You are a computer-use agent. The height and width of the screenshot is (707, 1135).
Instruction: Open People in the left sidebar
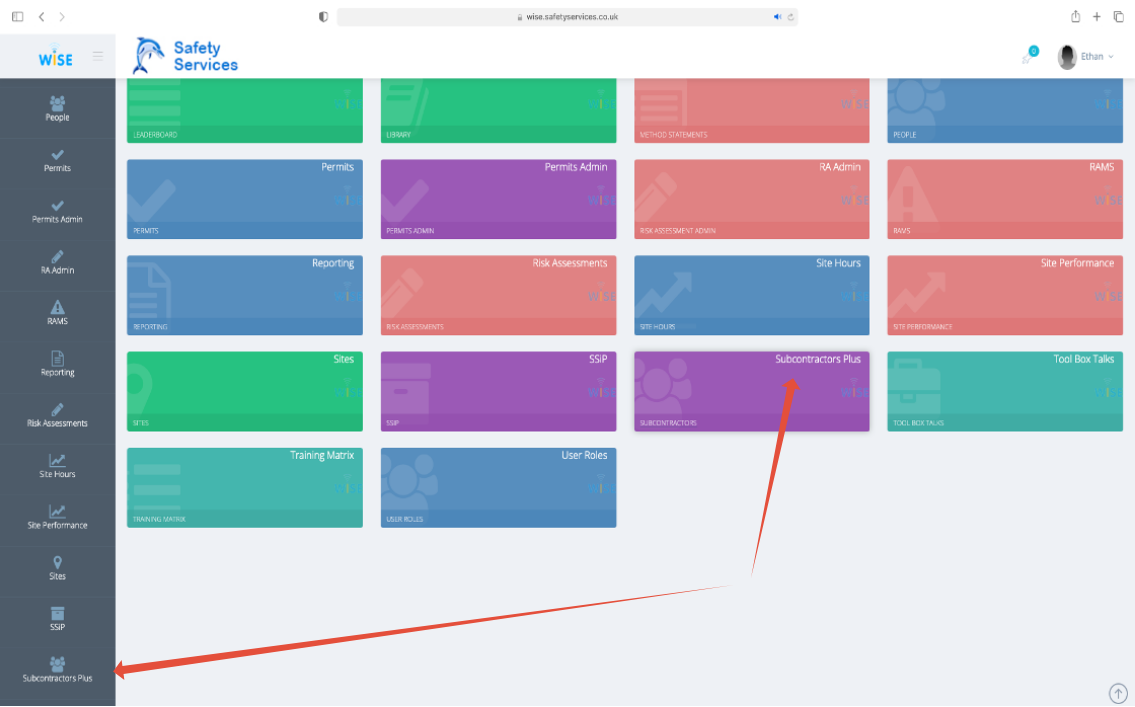57,109
